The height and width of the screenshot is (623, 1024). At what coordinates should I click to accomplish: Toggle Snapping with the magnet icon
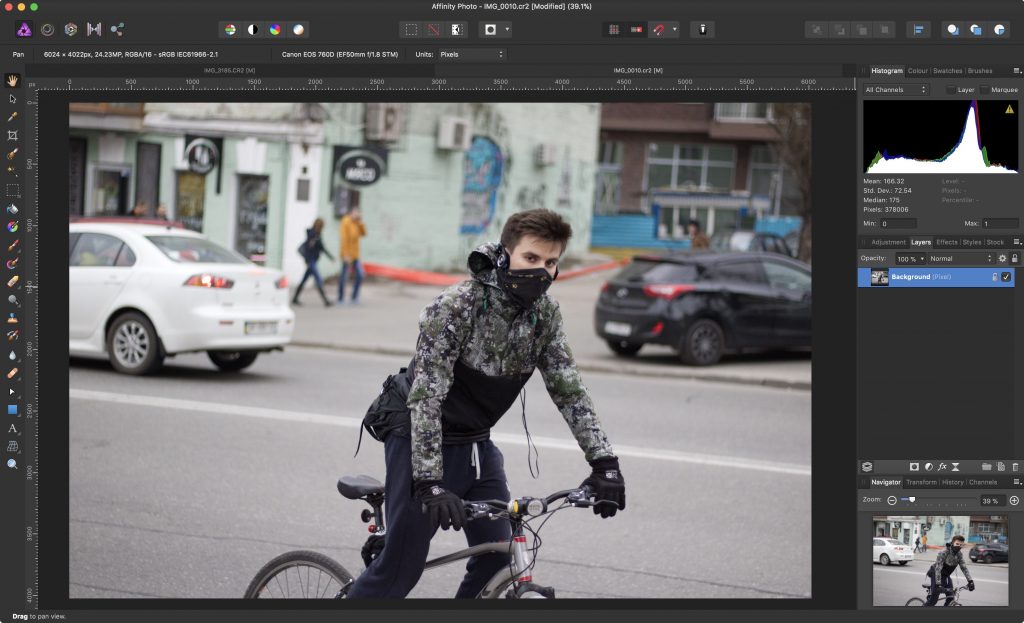[659, 29]
